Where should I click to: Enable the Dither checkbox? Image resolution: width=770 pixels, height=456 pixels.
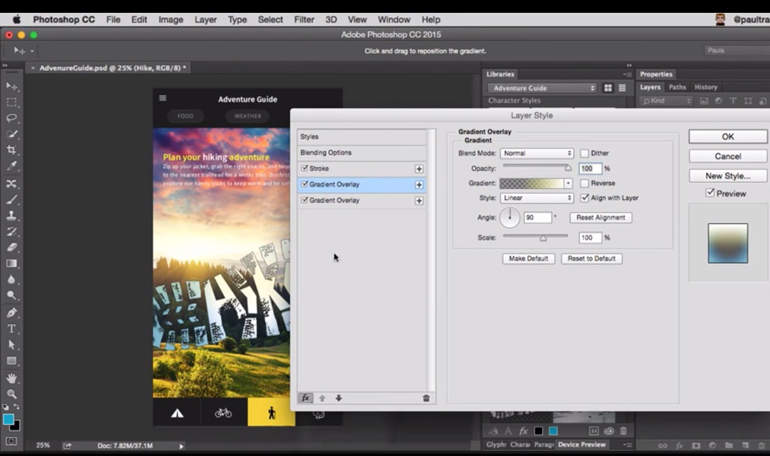point(585,153)
